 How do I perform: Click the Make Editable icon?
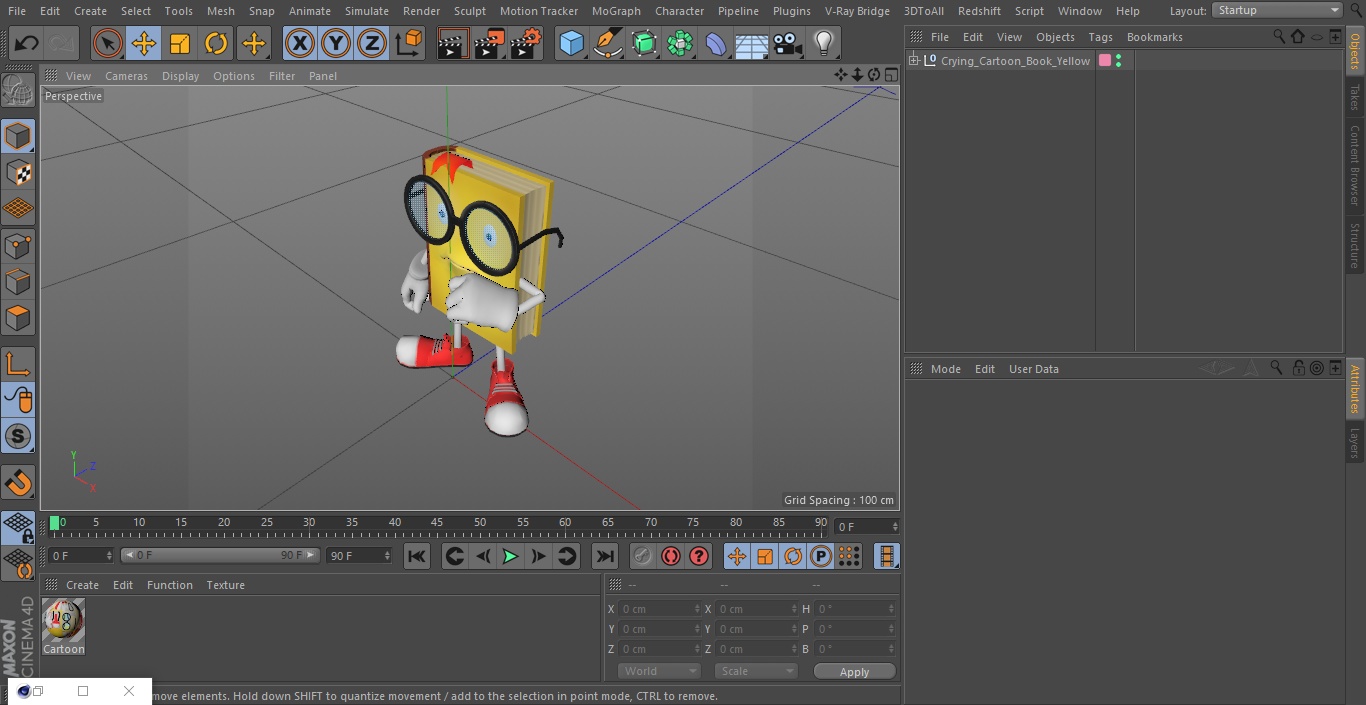[x=18, y=92]
